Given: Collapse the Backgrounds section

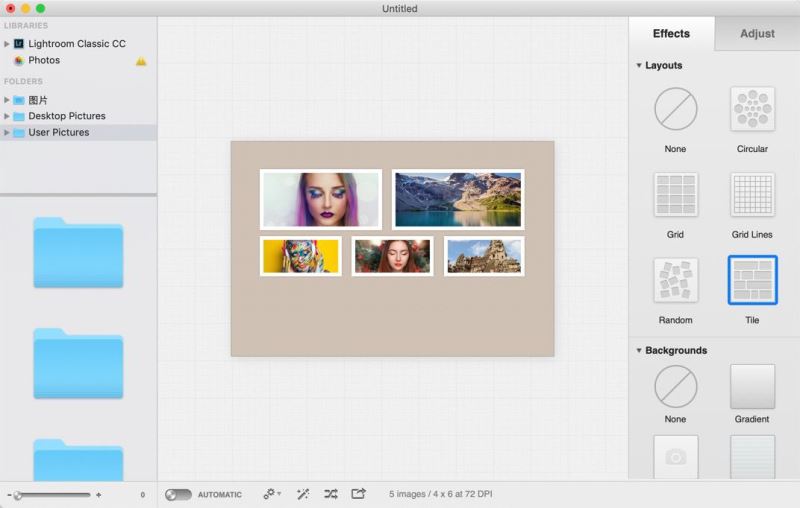Looking at the screenshot, I should 639,350.
